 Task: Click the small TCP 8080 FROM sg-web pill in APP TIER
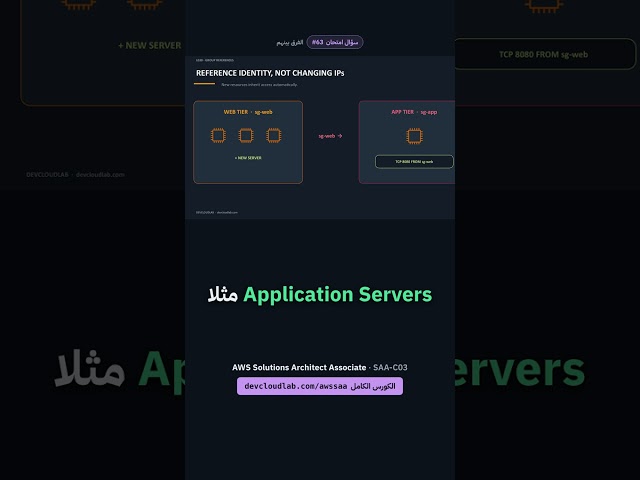coord(414,162)
